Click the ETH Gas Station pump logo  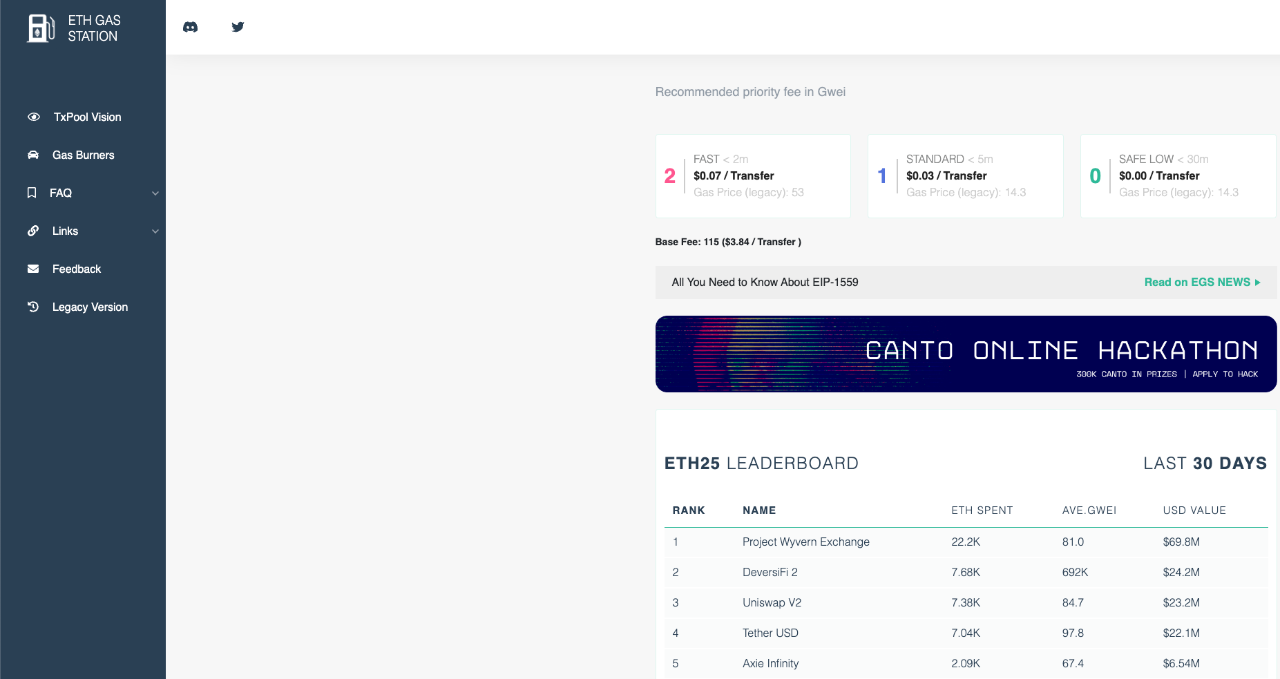[x=41, y=28]
